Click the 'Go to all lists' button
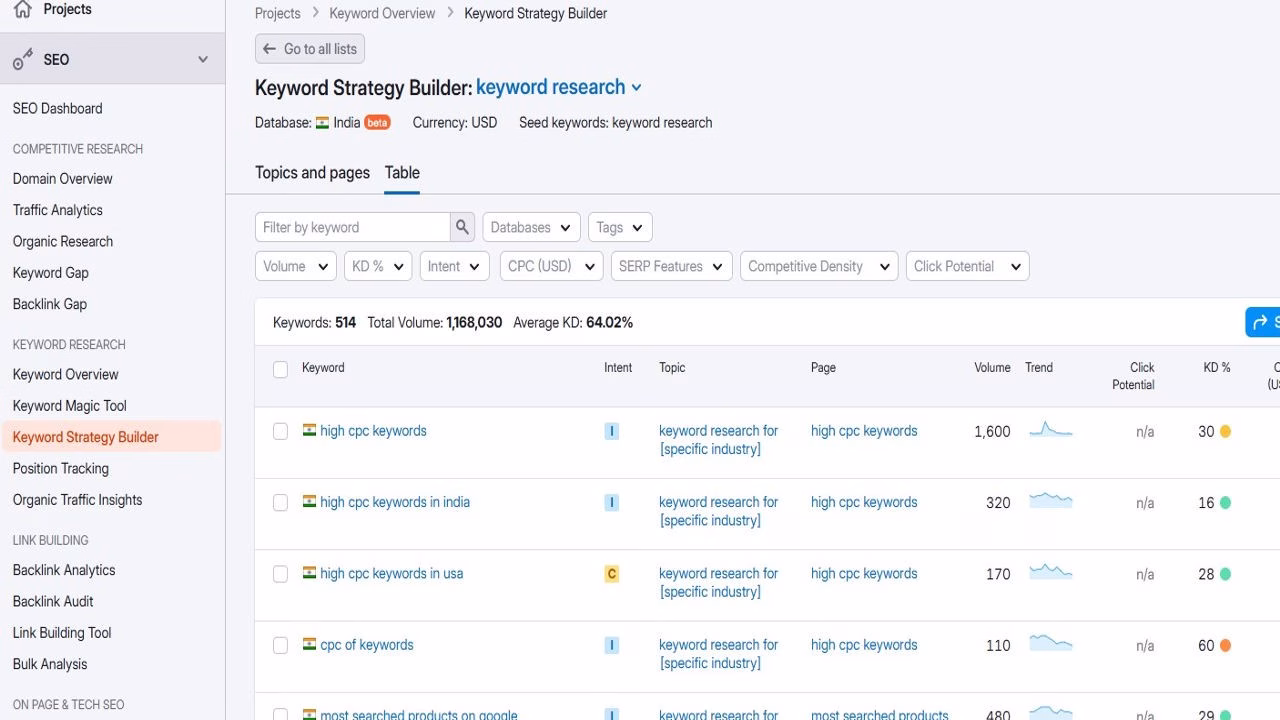The image size is (1280, 720). (x=310, y=48)
